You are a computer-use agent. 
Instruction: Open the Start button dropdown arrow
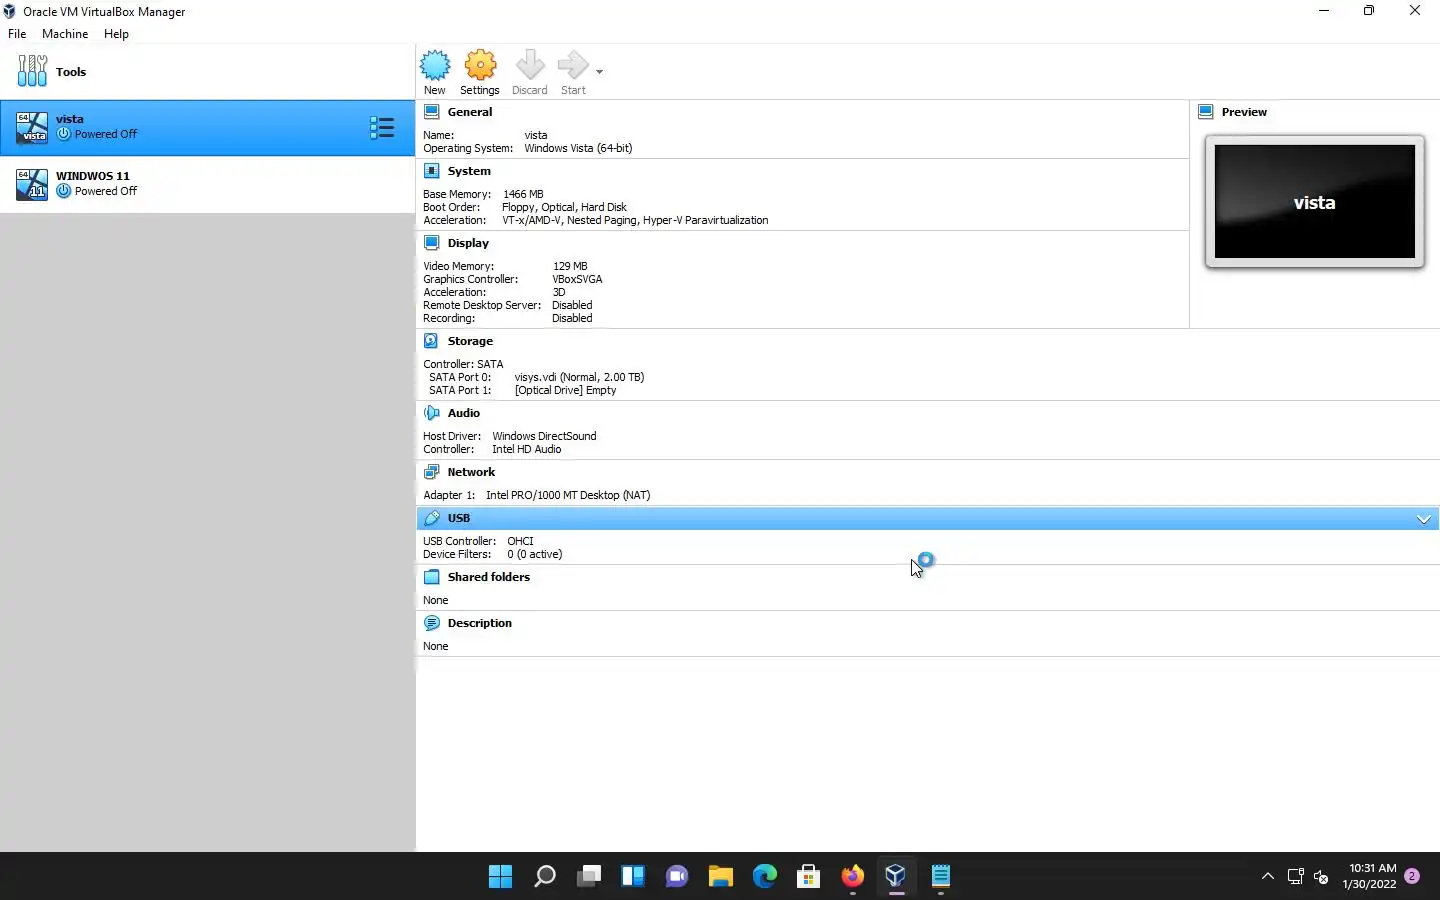click(599, 72)
